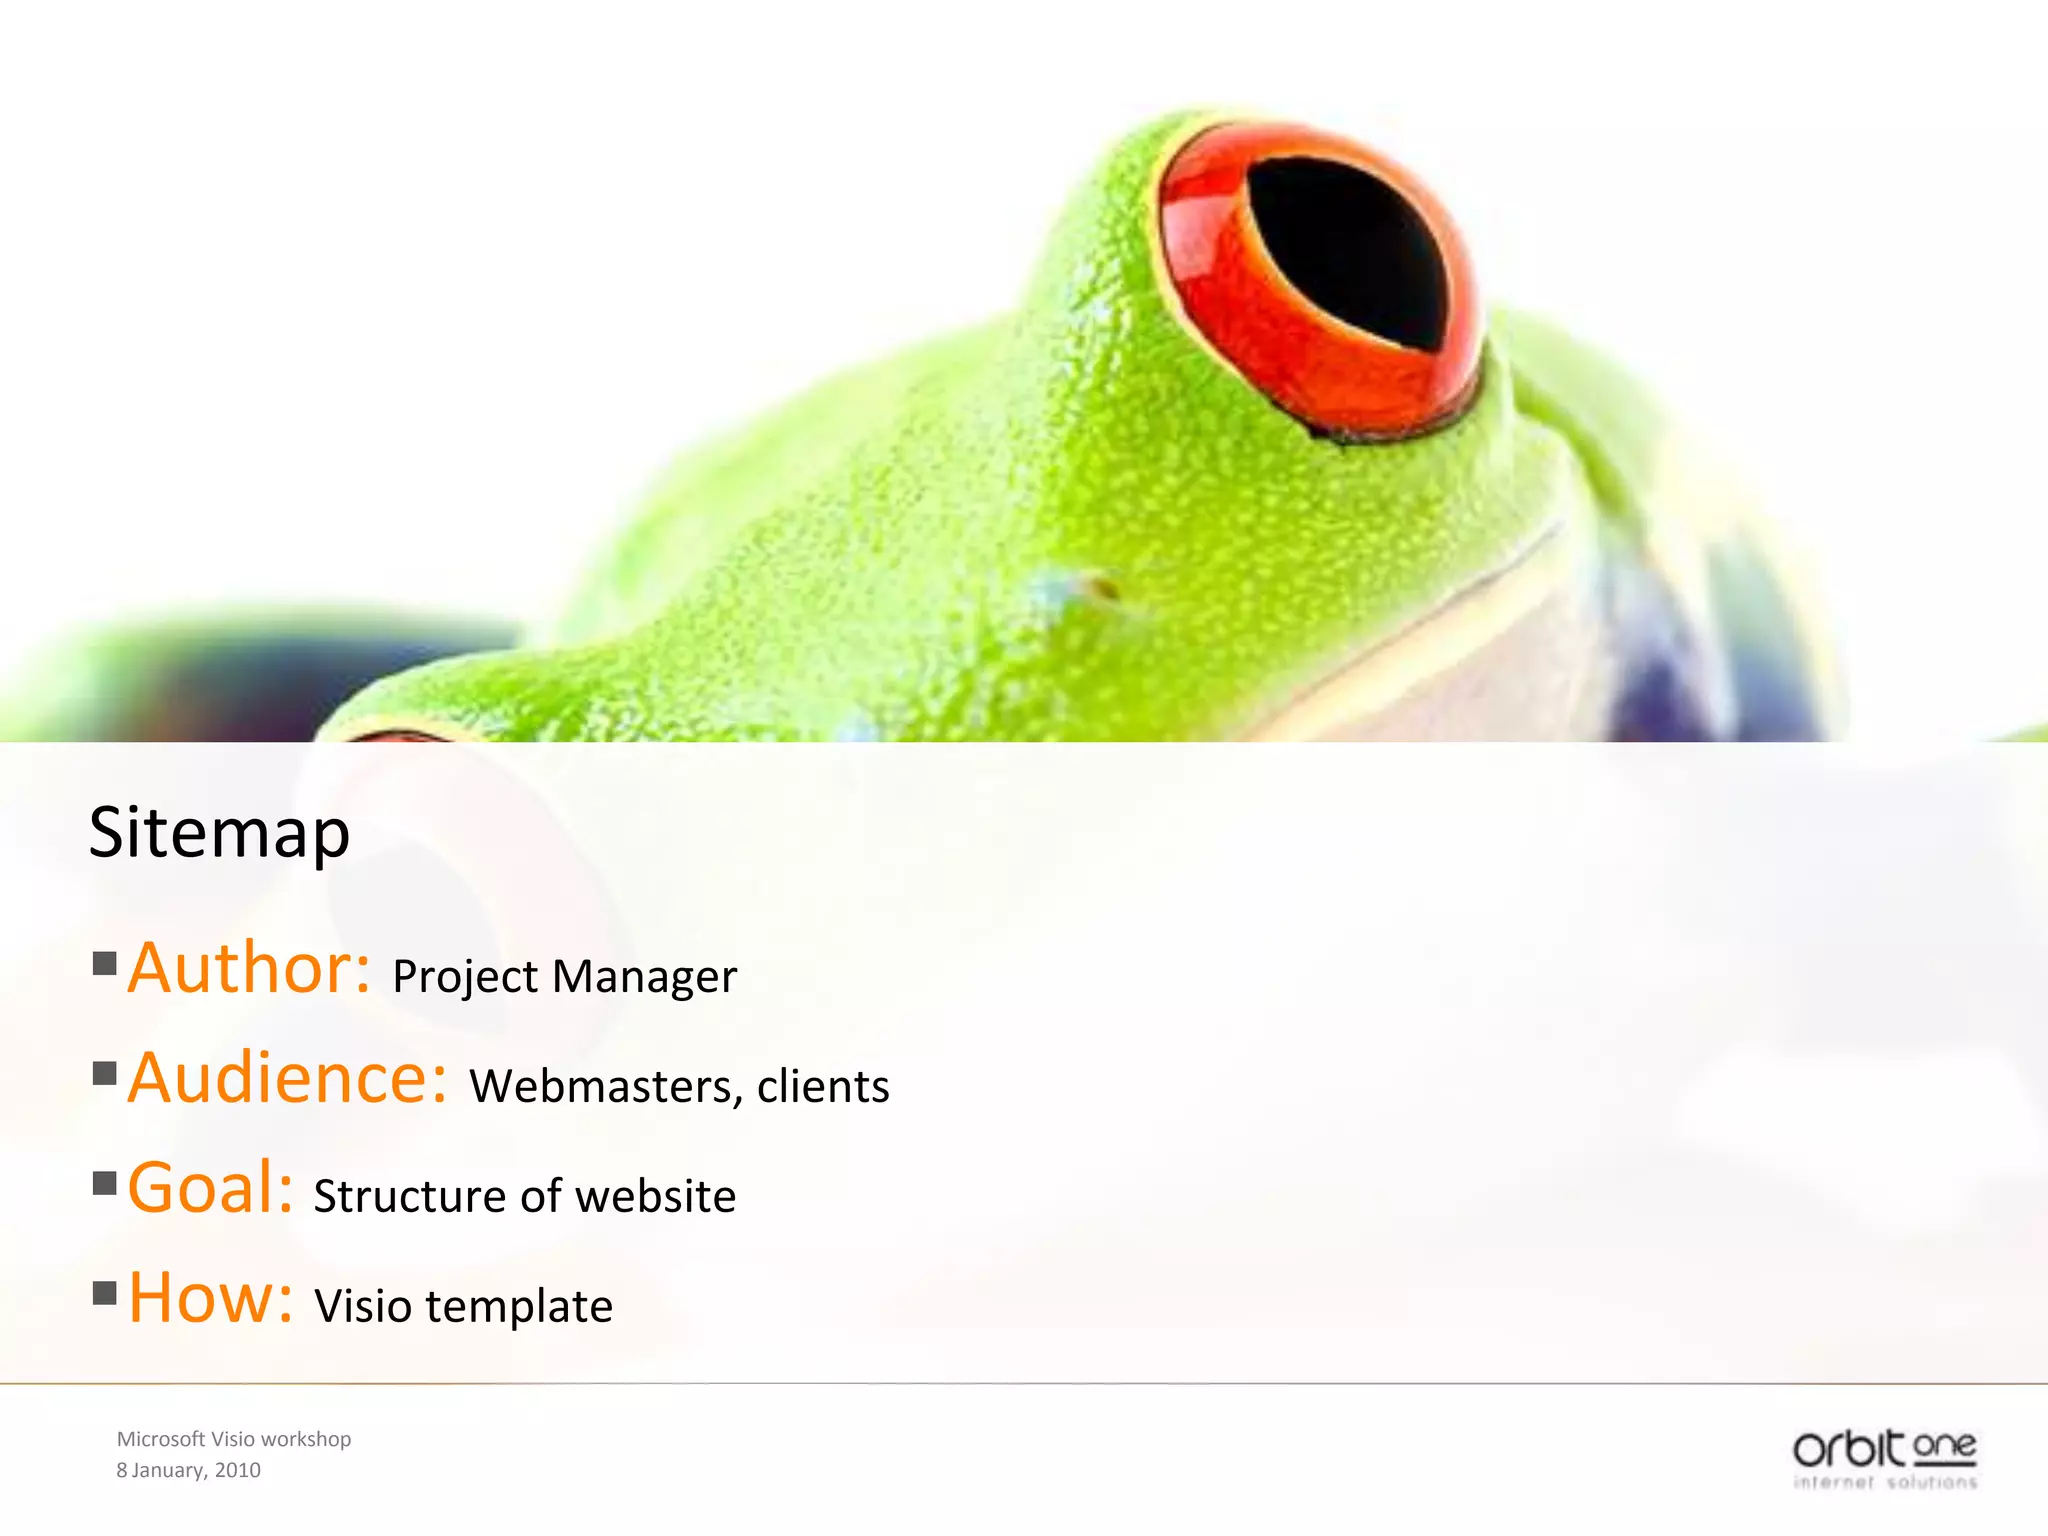The image size is (2048, 1536).
Task: Click the Visio template text
Action: 464,1307
